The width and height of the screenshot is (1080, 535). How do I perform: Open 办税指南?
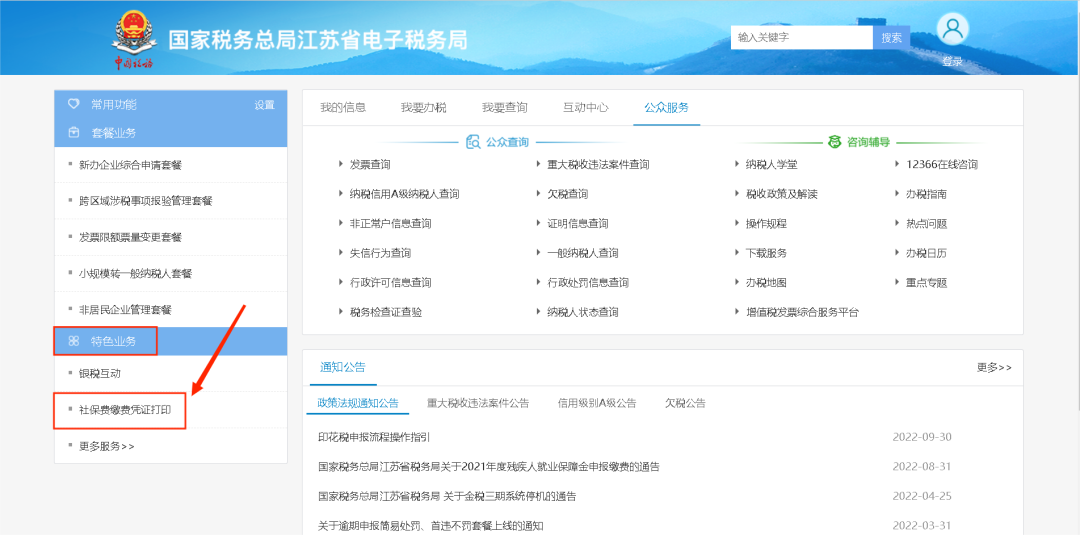pyautogui.click(x=926, y=194)
